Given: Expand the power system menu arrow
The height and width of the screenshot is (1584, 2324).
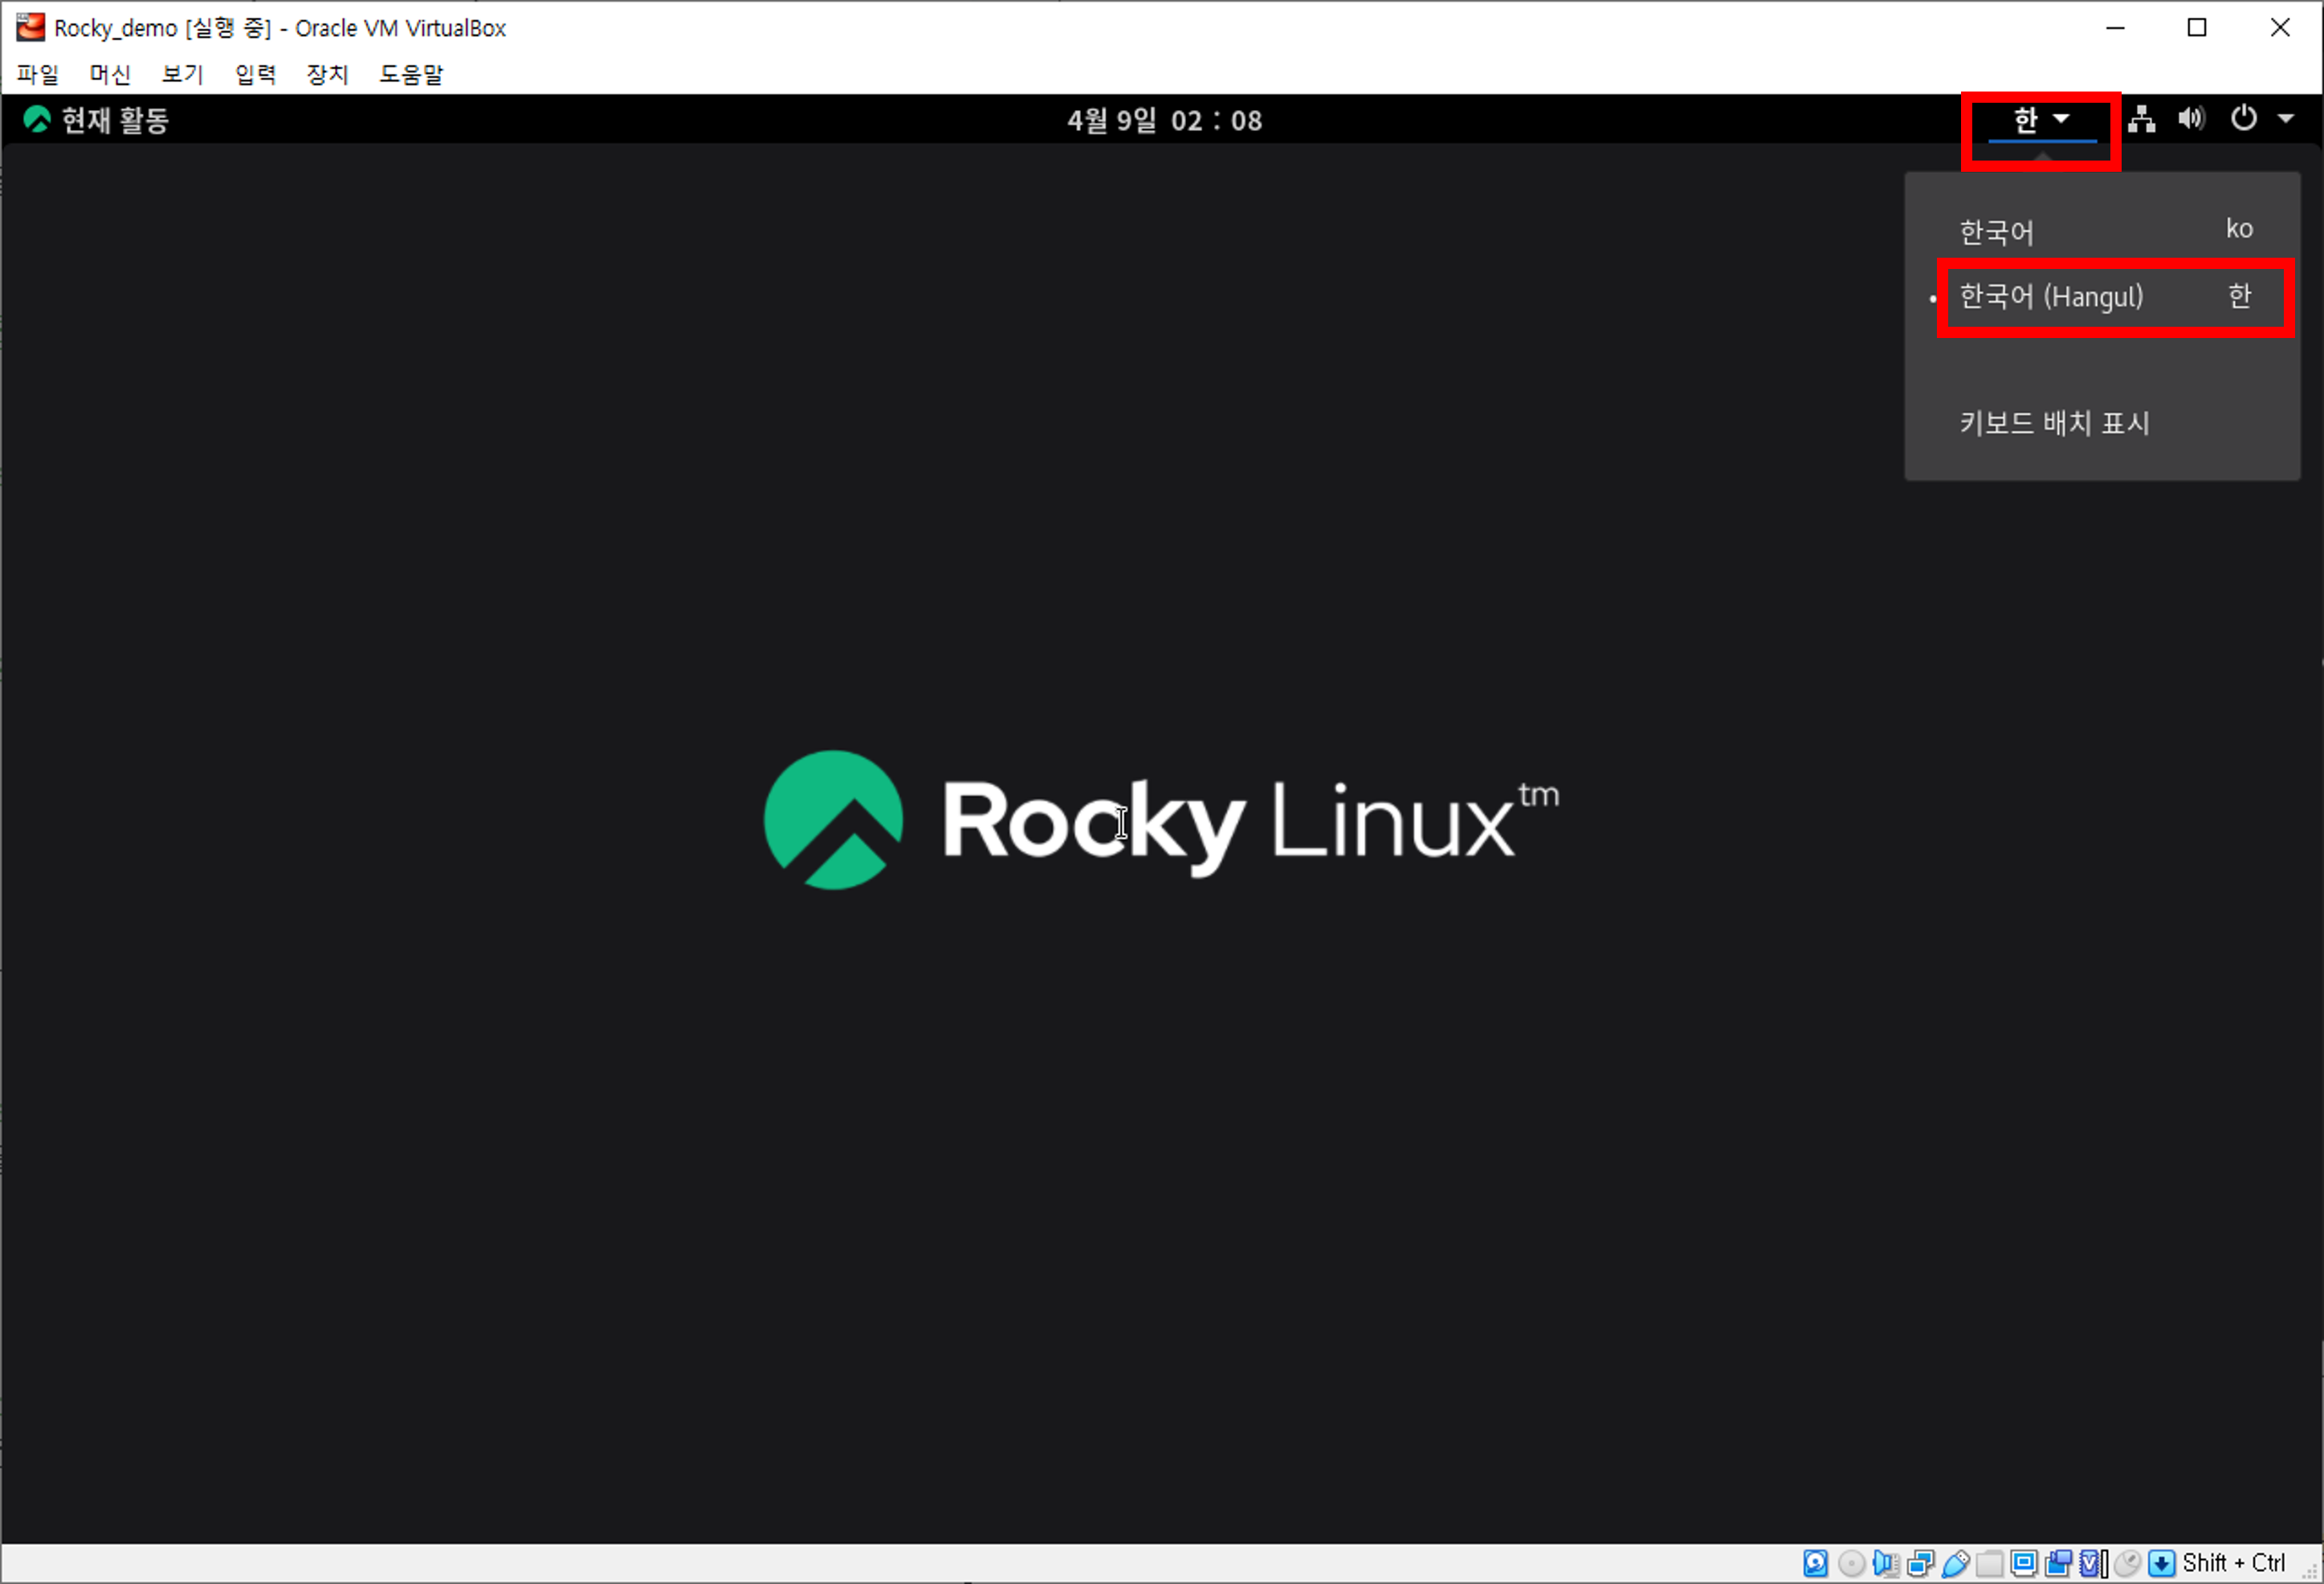Looking at the screenshot, I should coord(2285,119).
